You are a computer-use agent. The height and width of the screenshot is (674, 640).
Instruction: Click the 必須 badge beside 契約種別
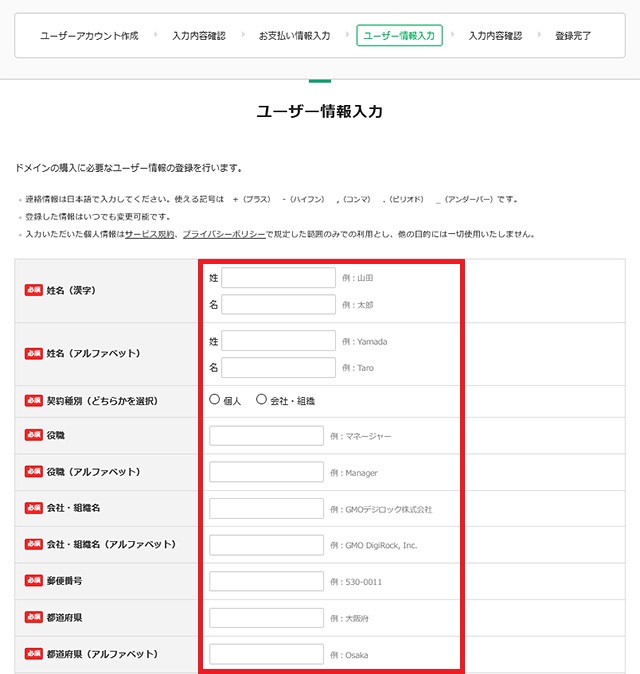[34, 401]
